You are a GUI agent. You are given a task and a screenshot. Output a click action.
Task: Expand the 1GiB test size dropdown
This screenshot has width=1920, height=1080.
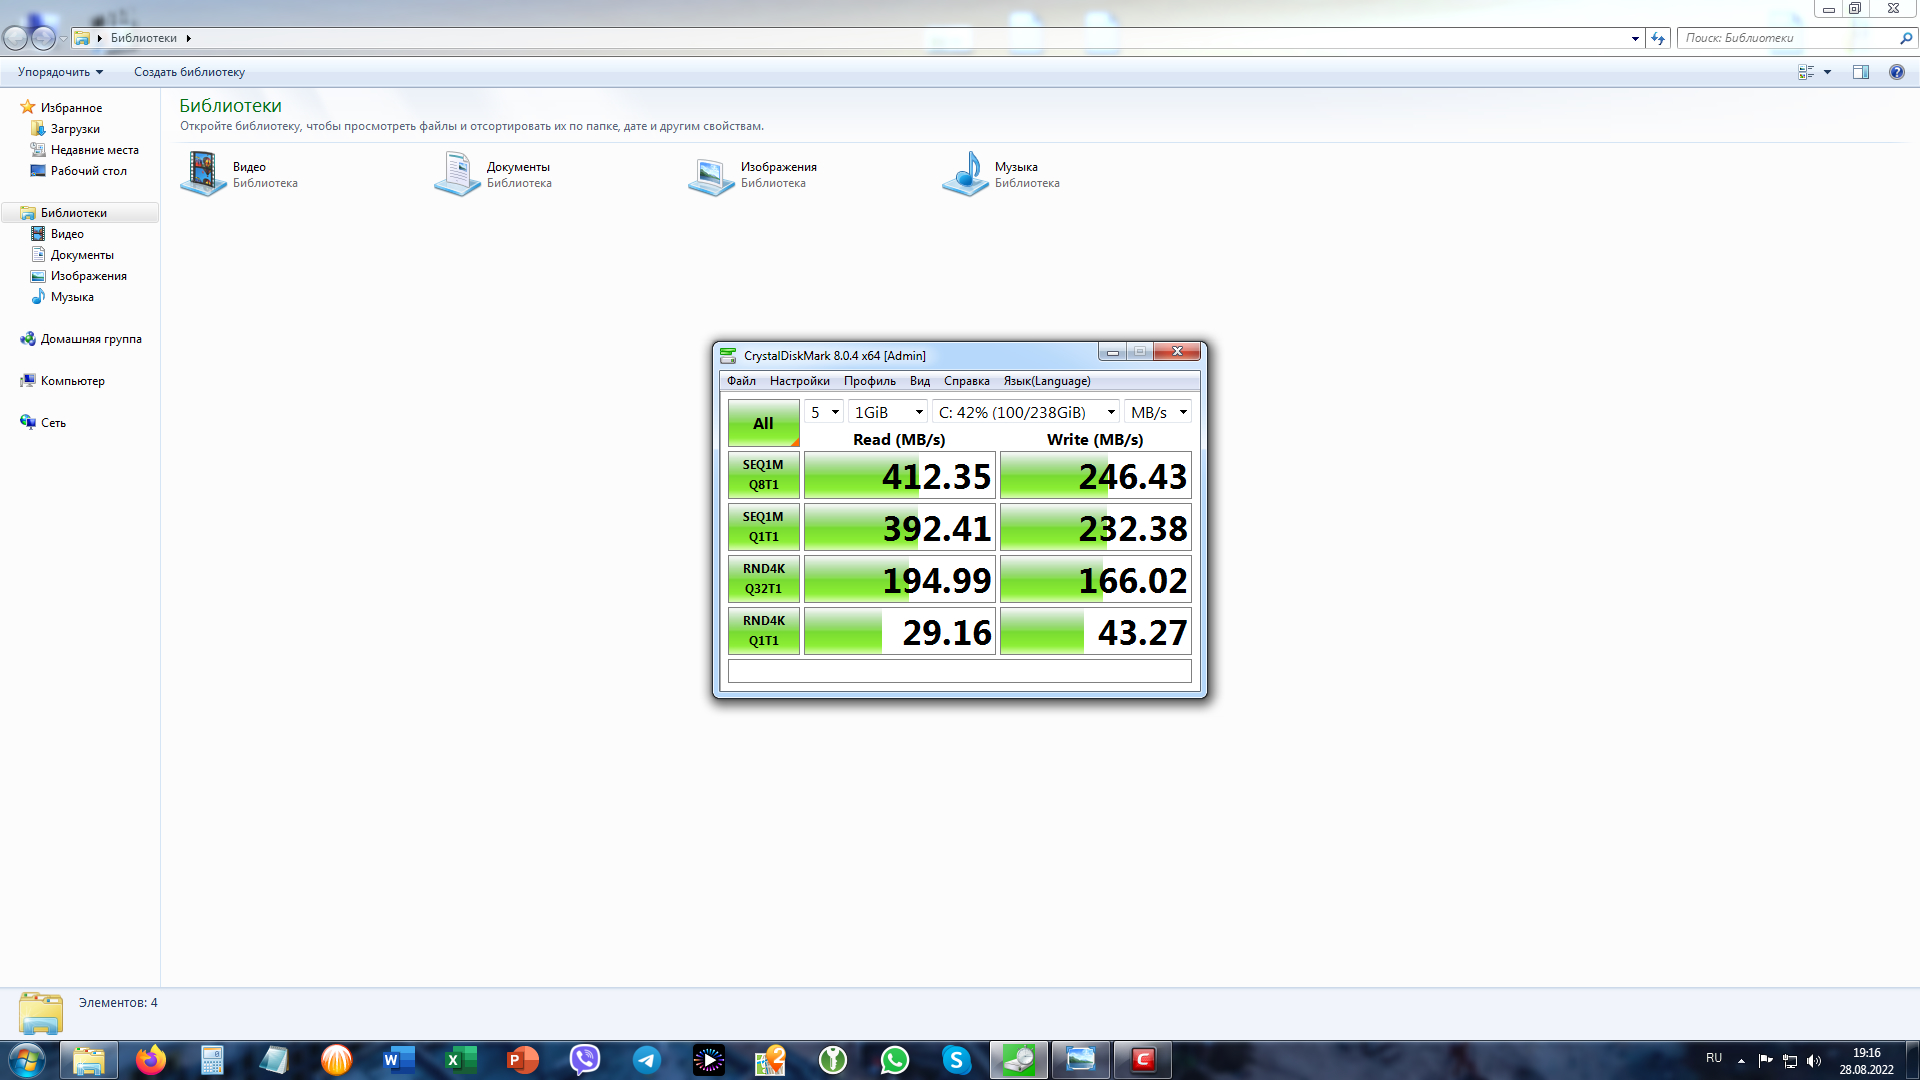[x=888, y=412]
